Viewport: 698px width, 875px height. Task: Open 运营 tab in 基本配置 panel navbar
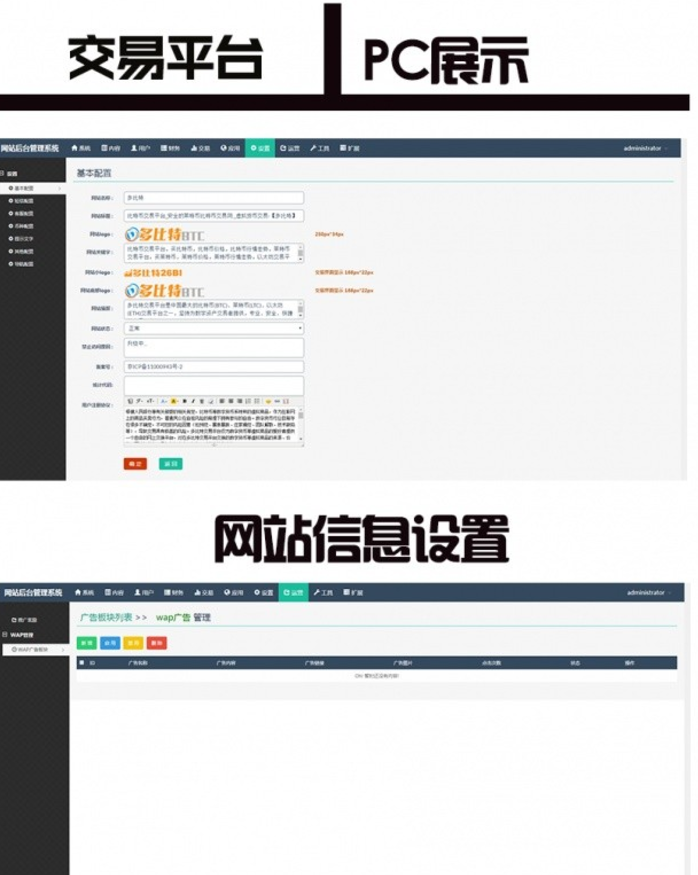pos(290,148)
